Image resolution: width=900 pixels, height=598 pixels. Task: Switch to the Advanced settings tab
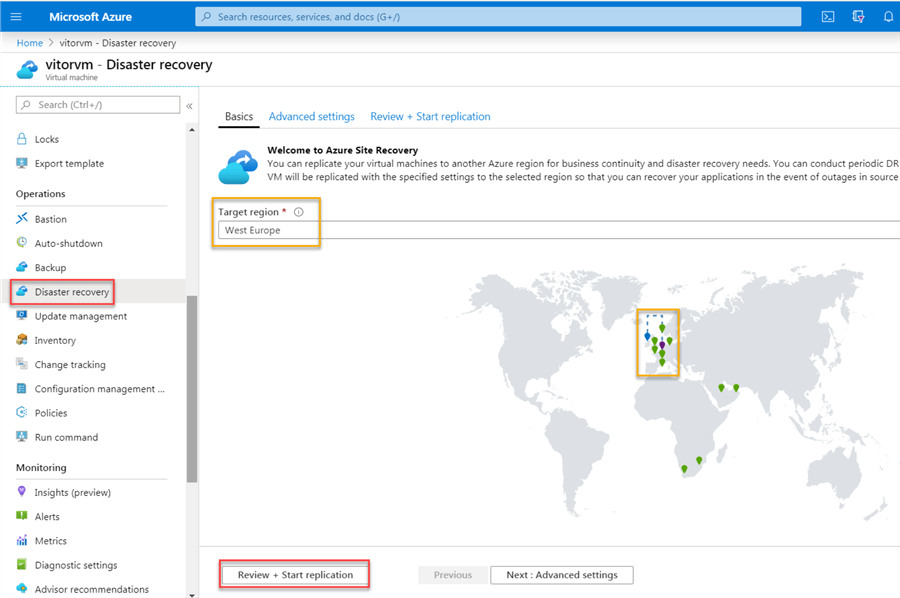click(311, 116)
